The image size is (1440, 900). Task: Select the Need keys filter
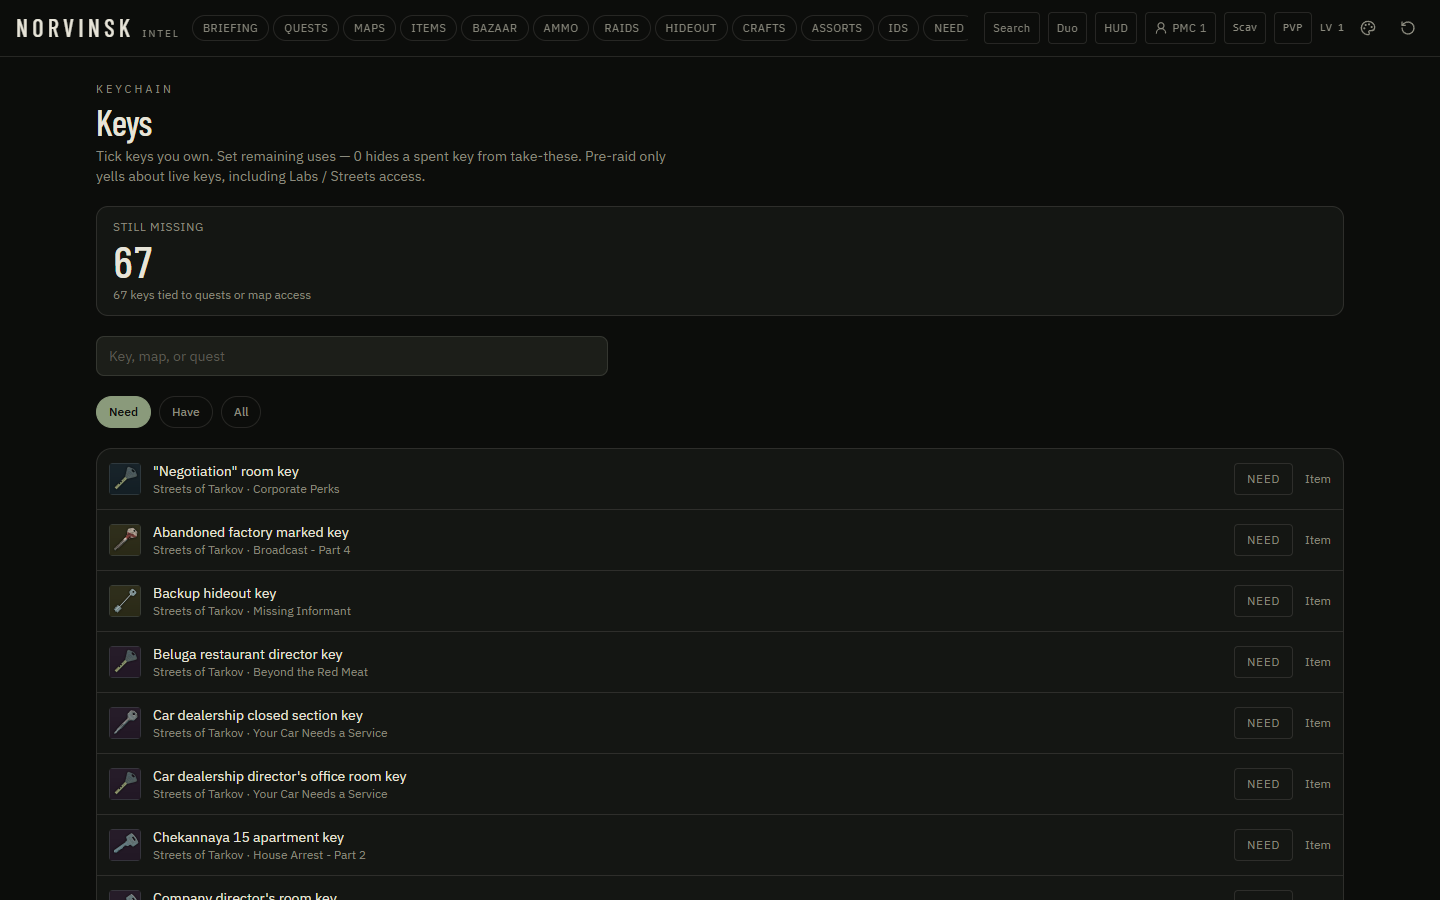pyautogui.click(x=123, y=412)
